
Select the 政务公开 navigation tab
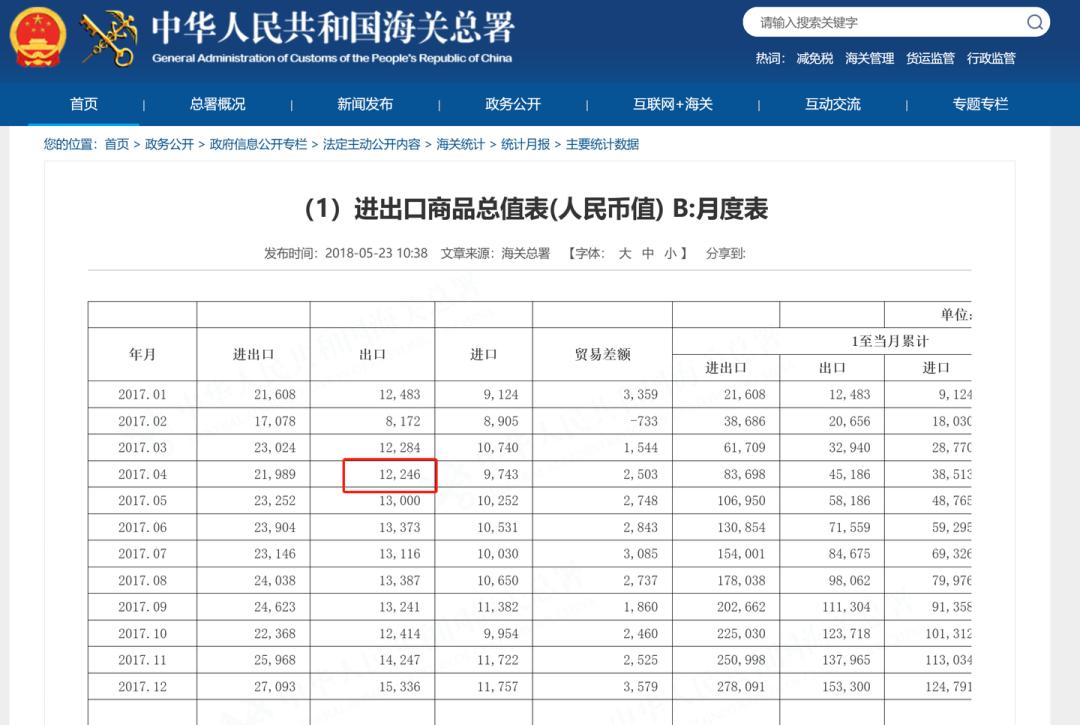[510, 103]
